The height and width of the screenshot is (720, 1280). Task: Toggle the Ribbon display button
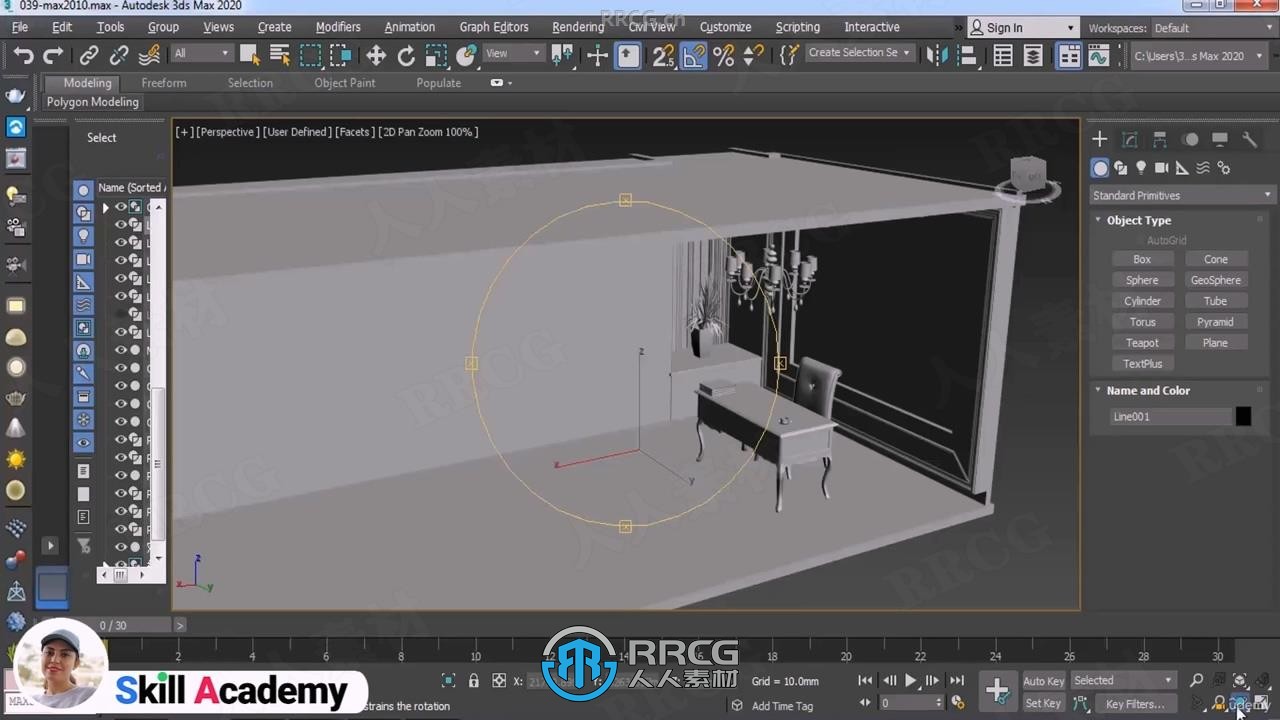coord(1069,56)
